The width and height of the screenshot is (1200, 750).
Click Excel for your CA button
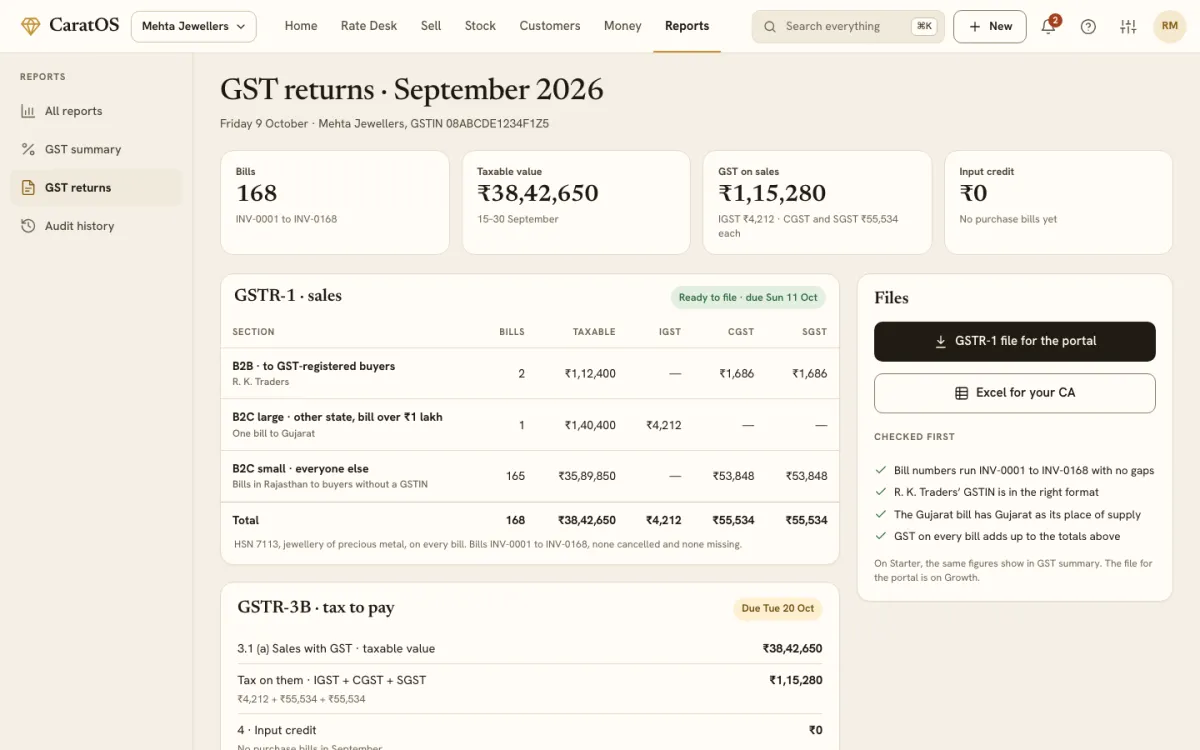pos(1015,393)
